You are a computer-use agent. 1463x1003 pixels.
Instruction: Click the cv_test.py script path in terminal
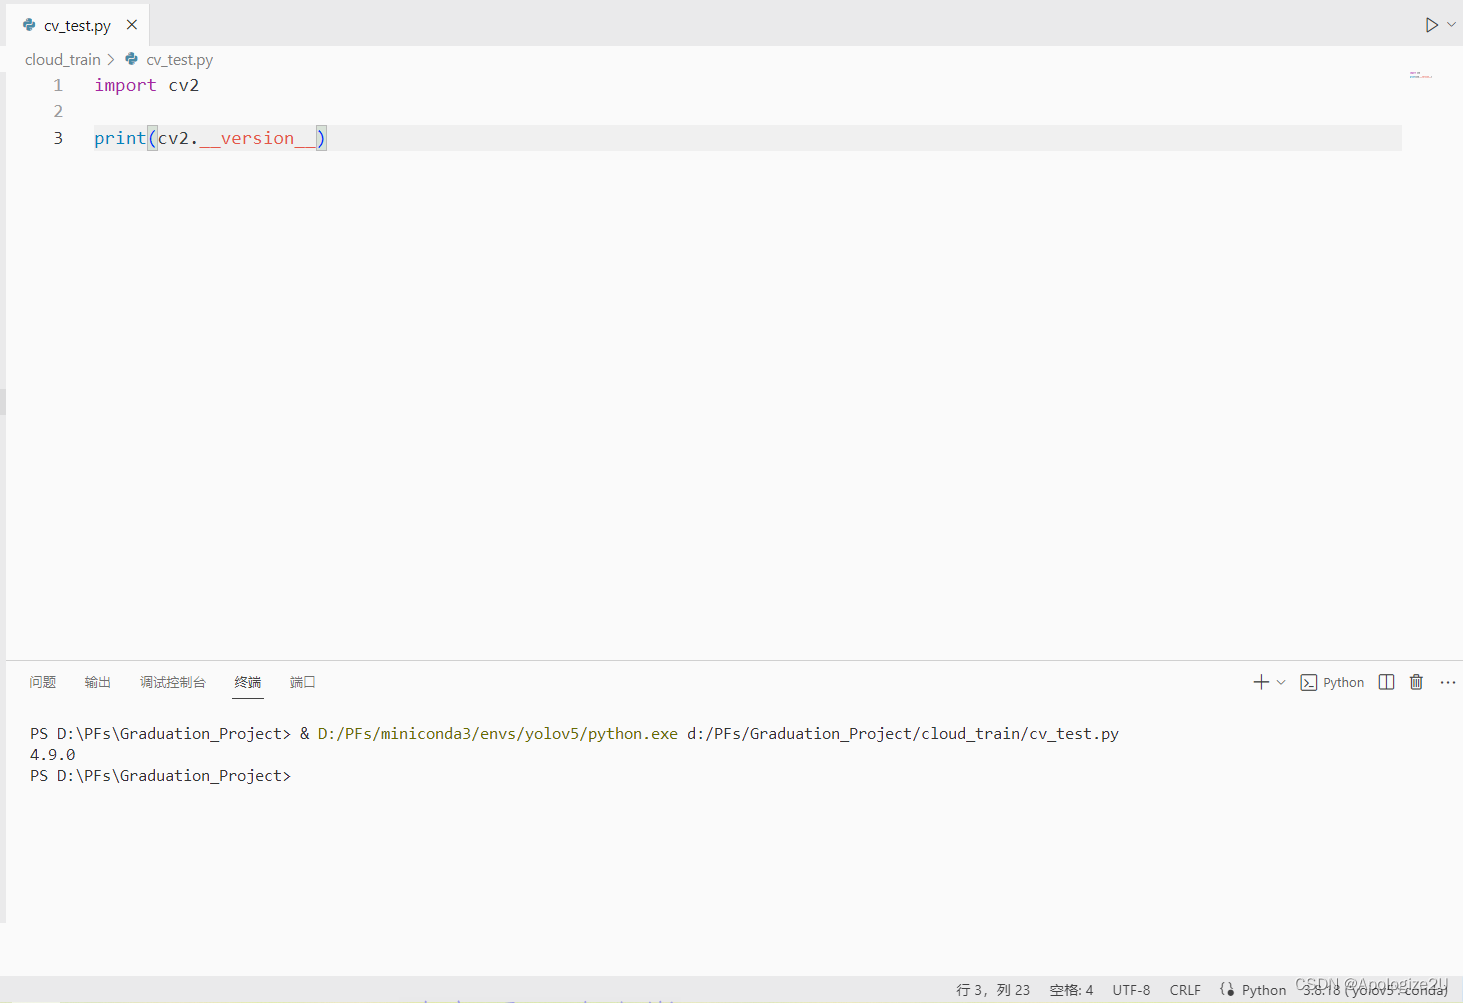point(903,733)
